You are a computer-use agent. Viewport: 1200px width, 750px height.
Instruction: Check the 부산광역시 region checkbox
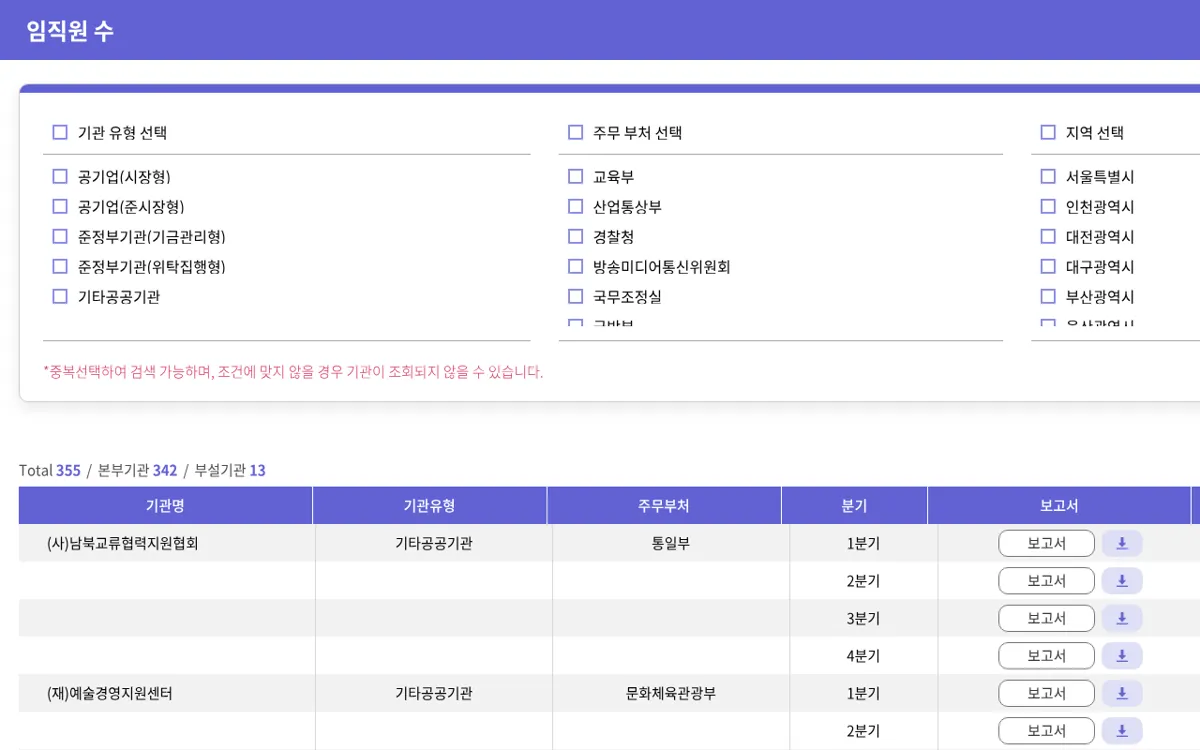click(1048, 297)
